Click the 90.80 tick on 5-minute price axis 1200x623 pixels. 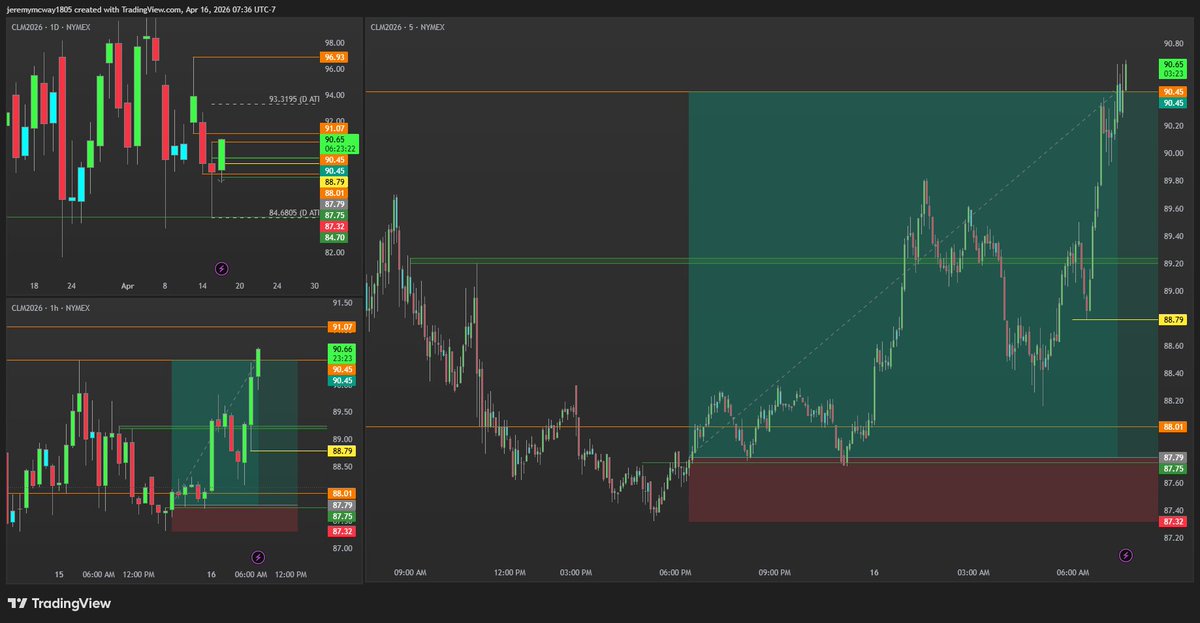pos(1174,43)
